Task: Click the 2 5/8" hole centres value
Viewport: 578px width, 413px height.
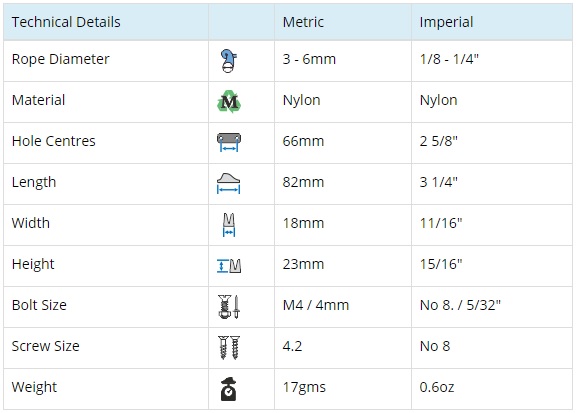Action: (438, 141)
